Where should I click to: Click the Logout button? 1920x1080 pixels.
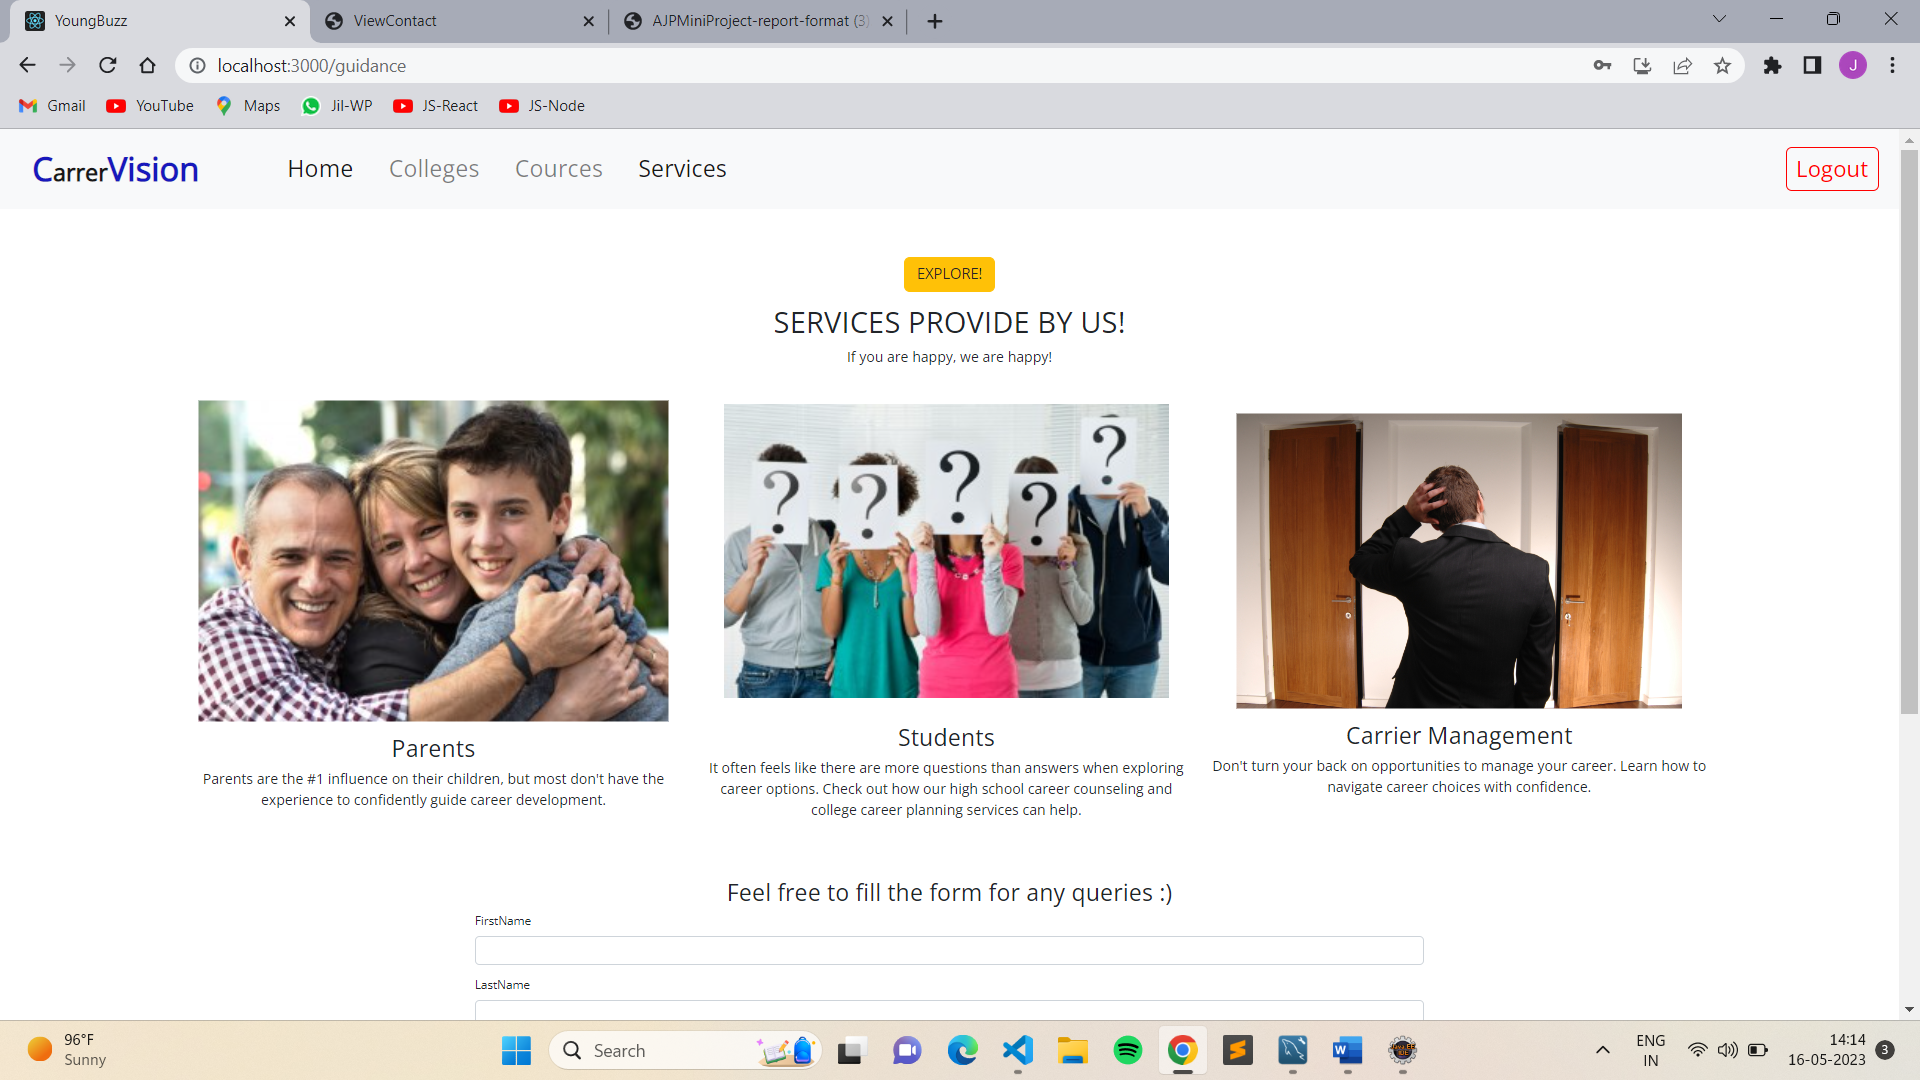(1831, 169)
